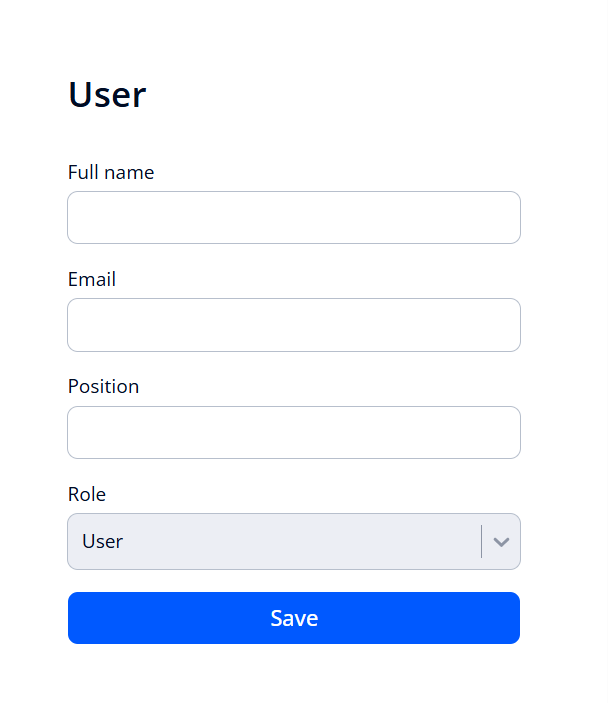This screenshot has height=703, width=608.
Task: Place cursor in the field under Email
Action: click(x=293, y=325)
